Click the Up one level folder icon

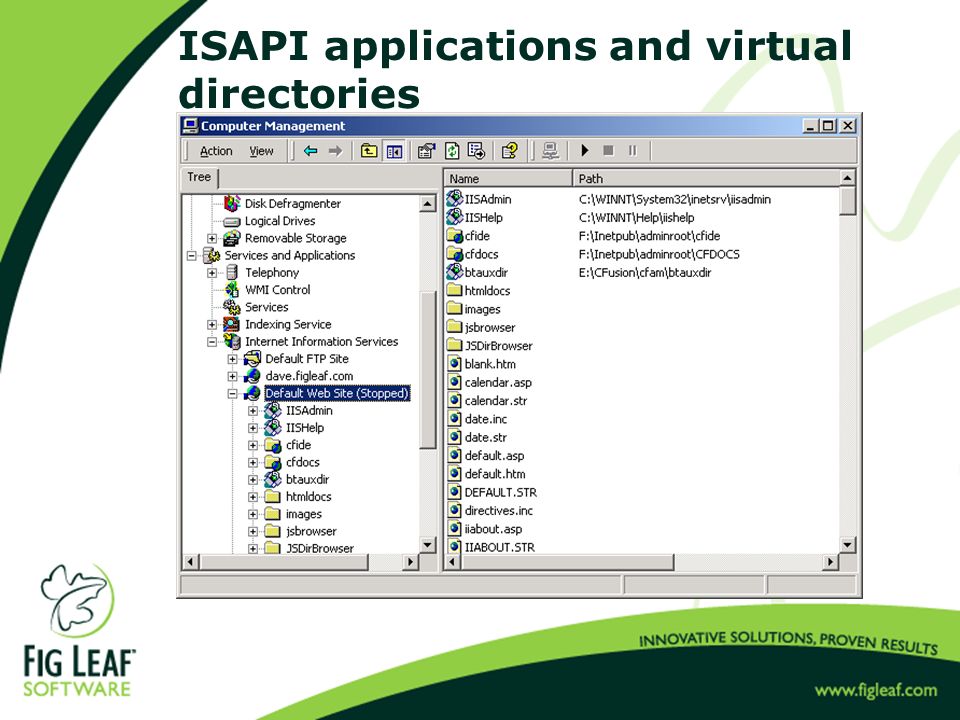[x=369, y=151]
